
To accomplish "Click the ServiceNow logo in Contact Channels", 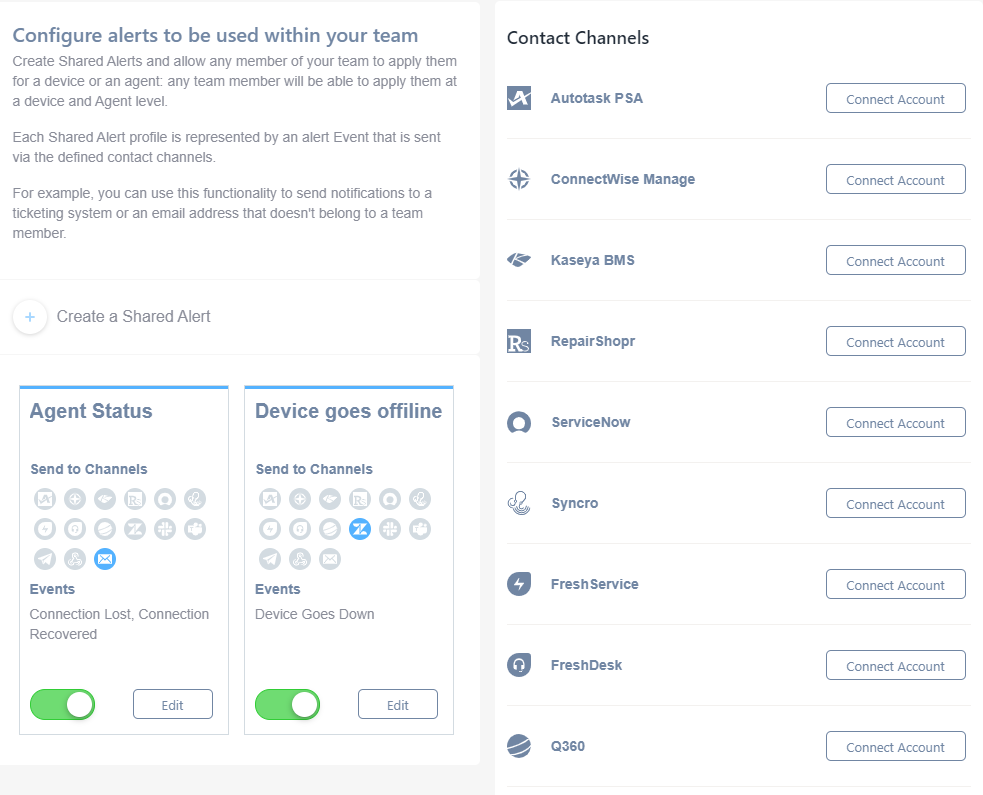I will (519, 422).
